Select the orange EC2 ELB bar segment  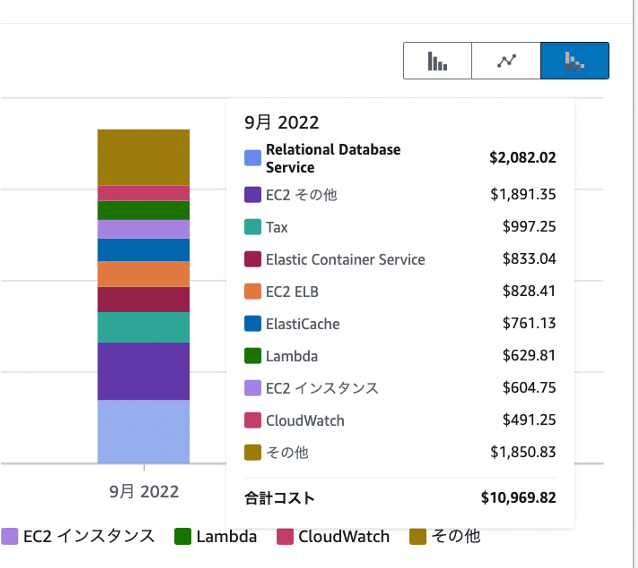(x=143, y=274)
